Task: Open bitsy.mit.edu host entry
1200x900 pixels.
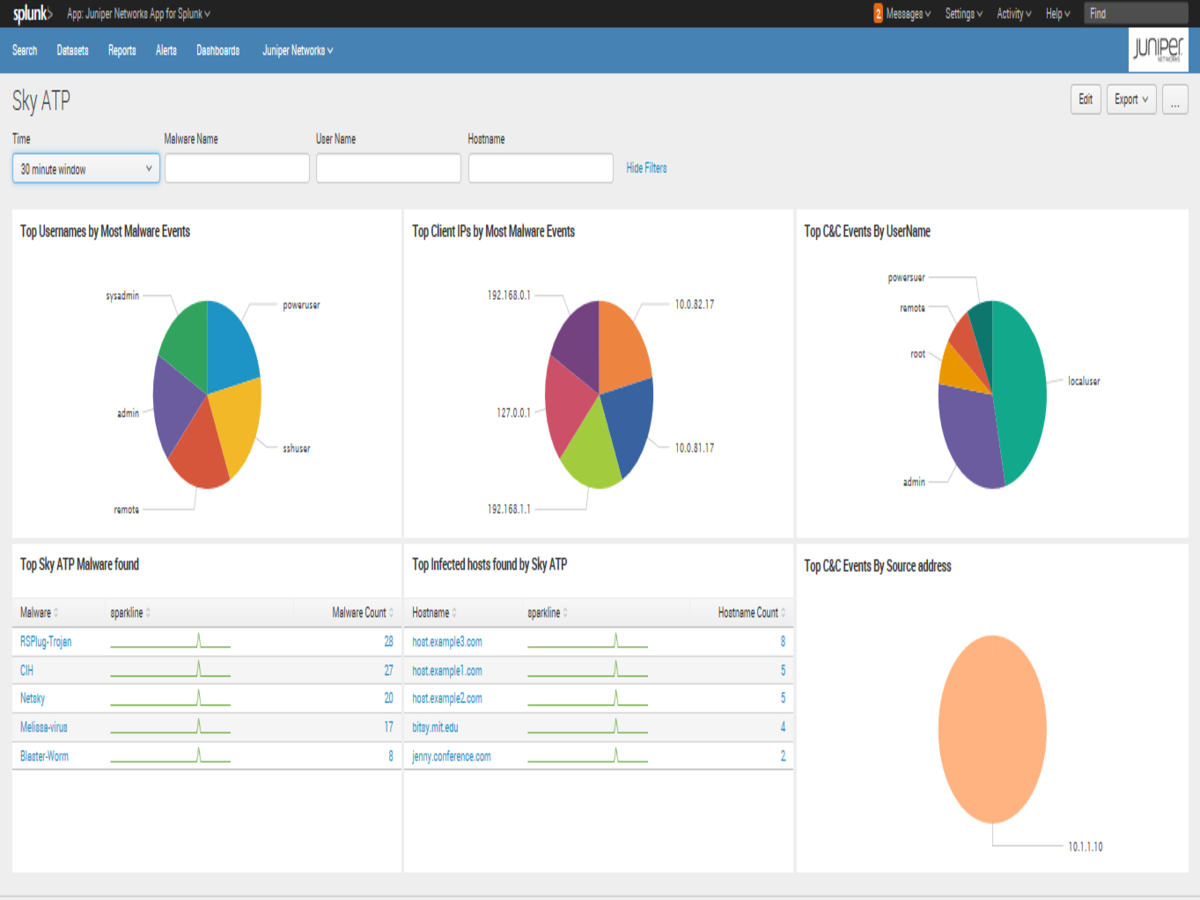Action: pos(435,727)
